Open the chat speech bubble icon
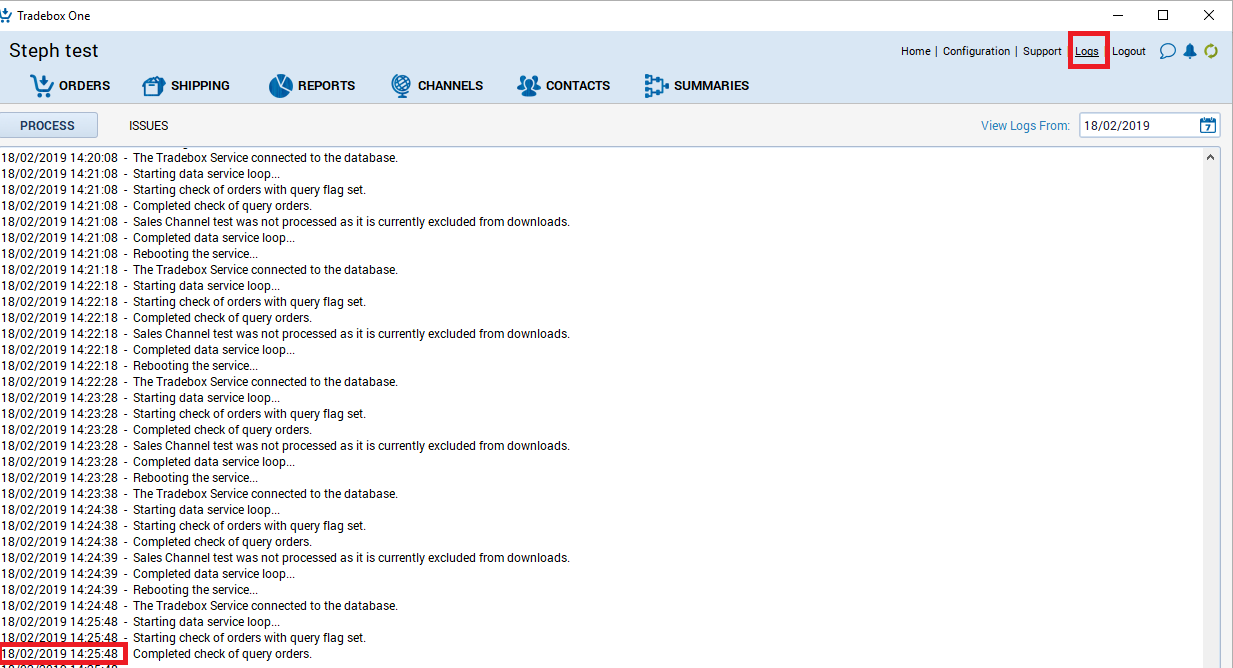The image size is (1233, 668). click(1167, 51)
